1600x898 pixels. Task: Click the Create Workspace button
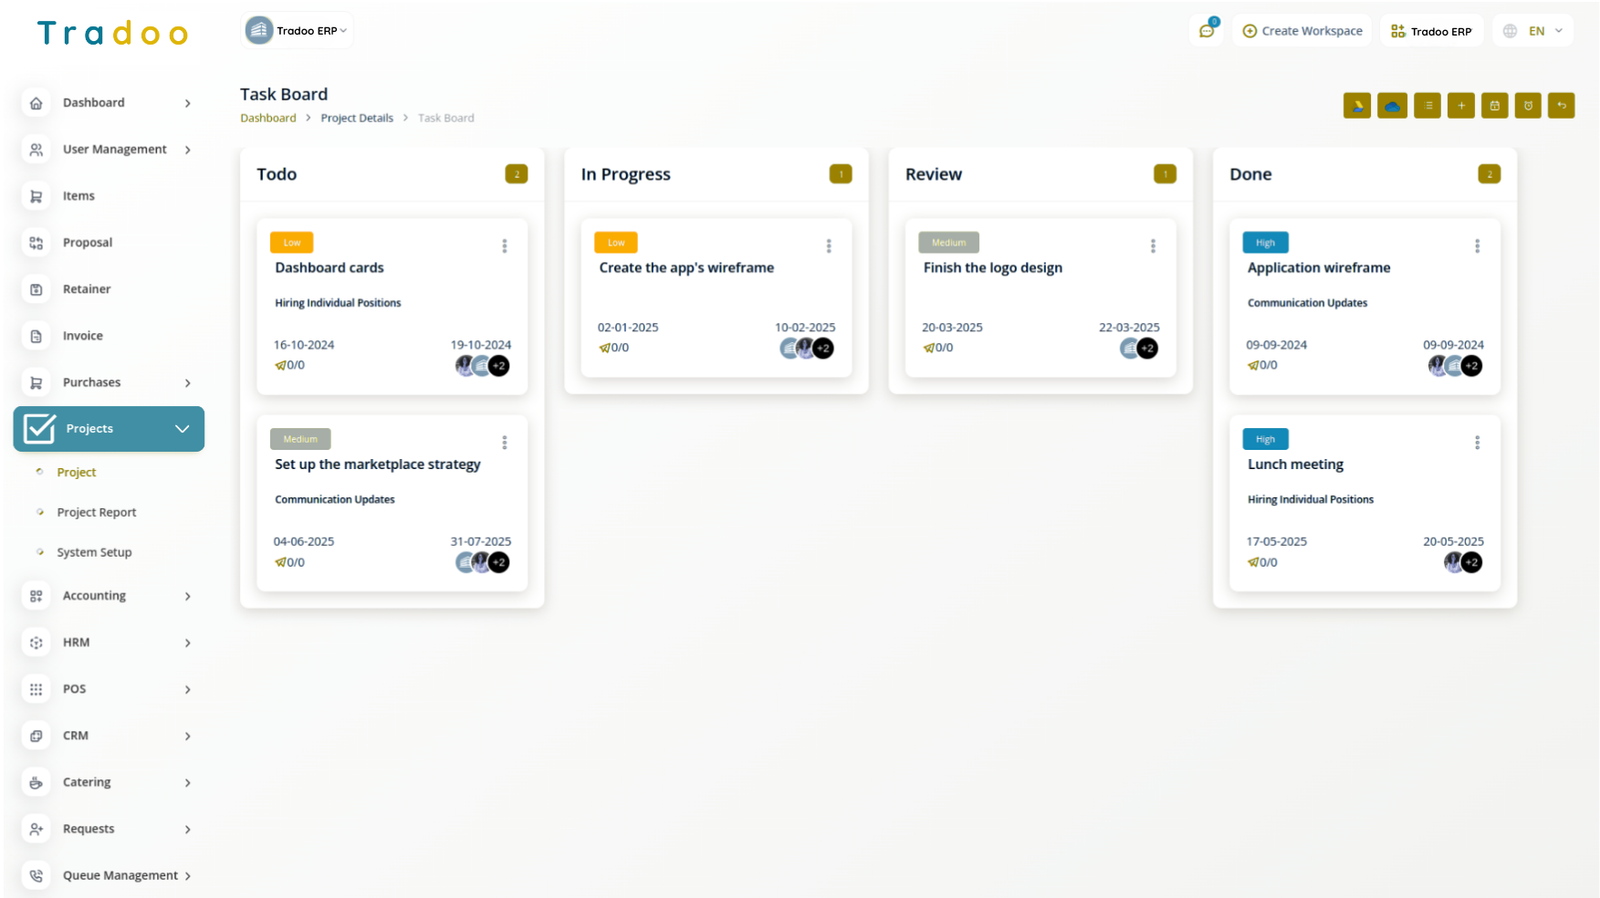click(1302, 31)
